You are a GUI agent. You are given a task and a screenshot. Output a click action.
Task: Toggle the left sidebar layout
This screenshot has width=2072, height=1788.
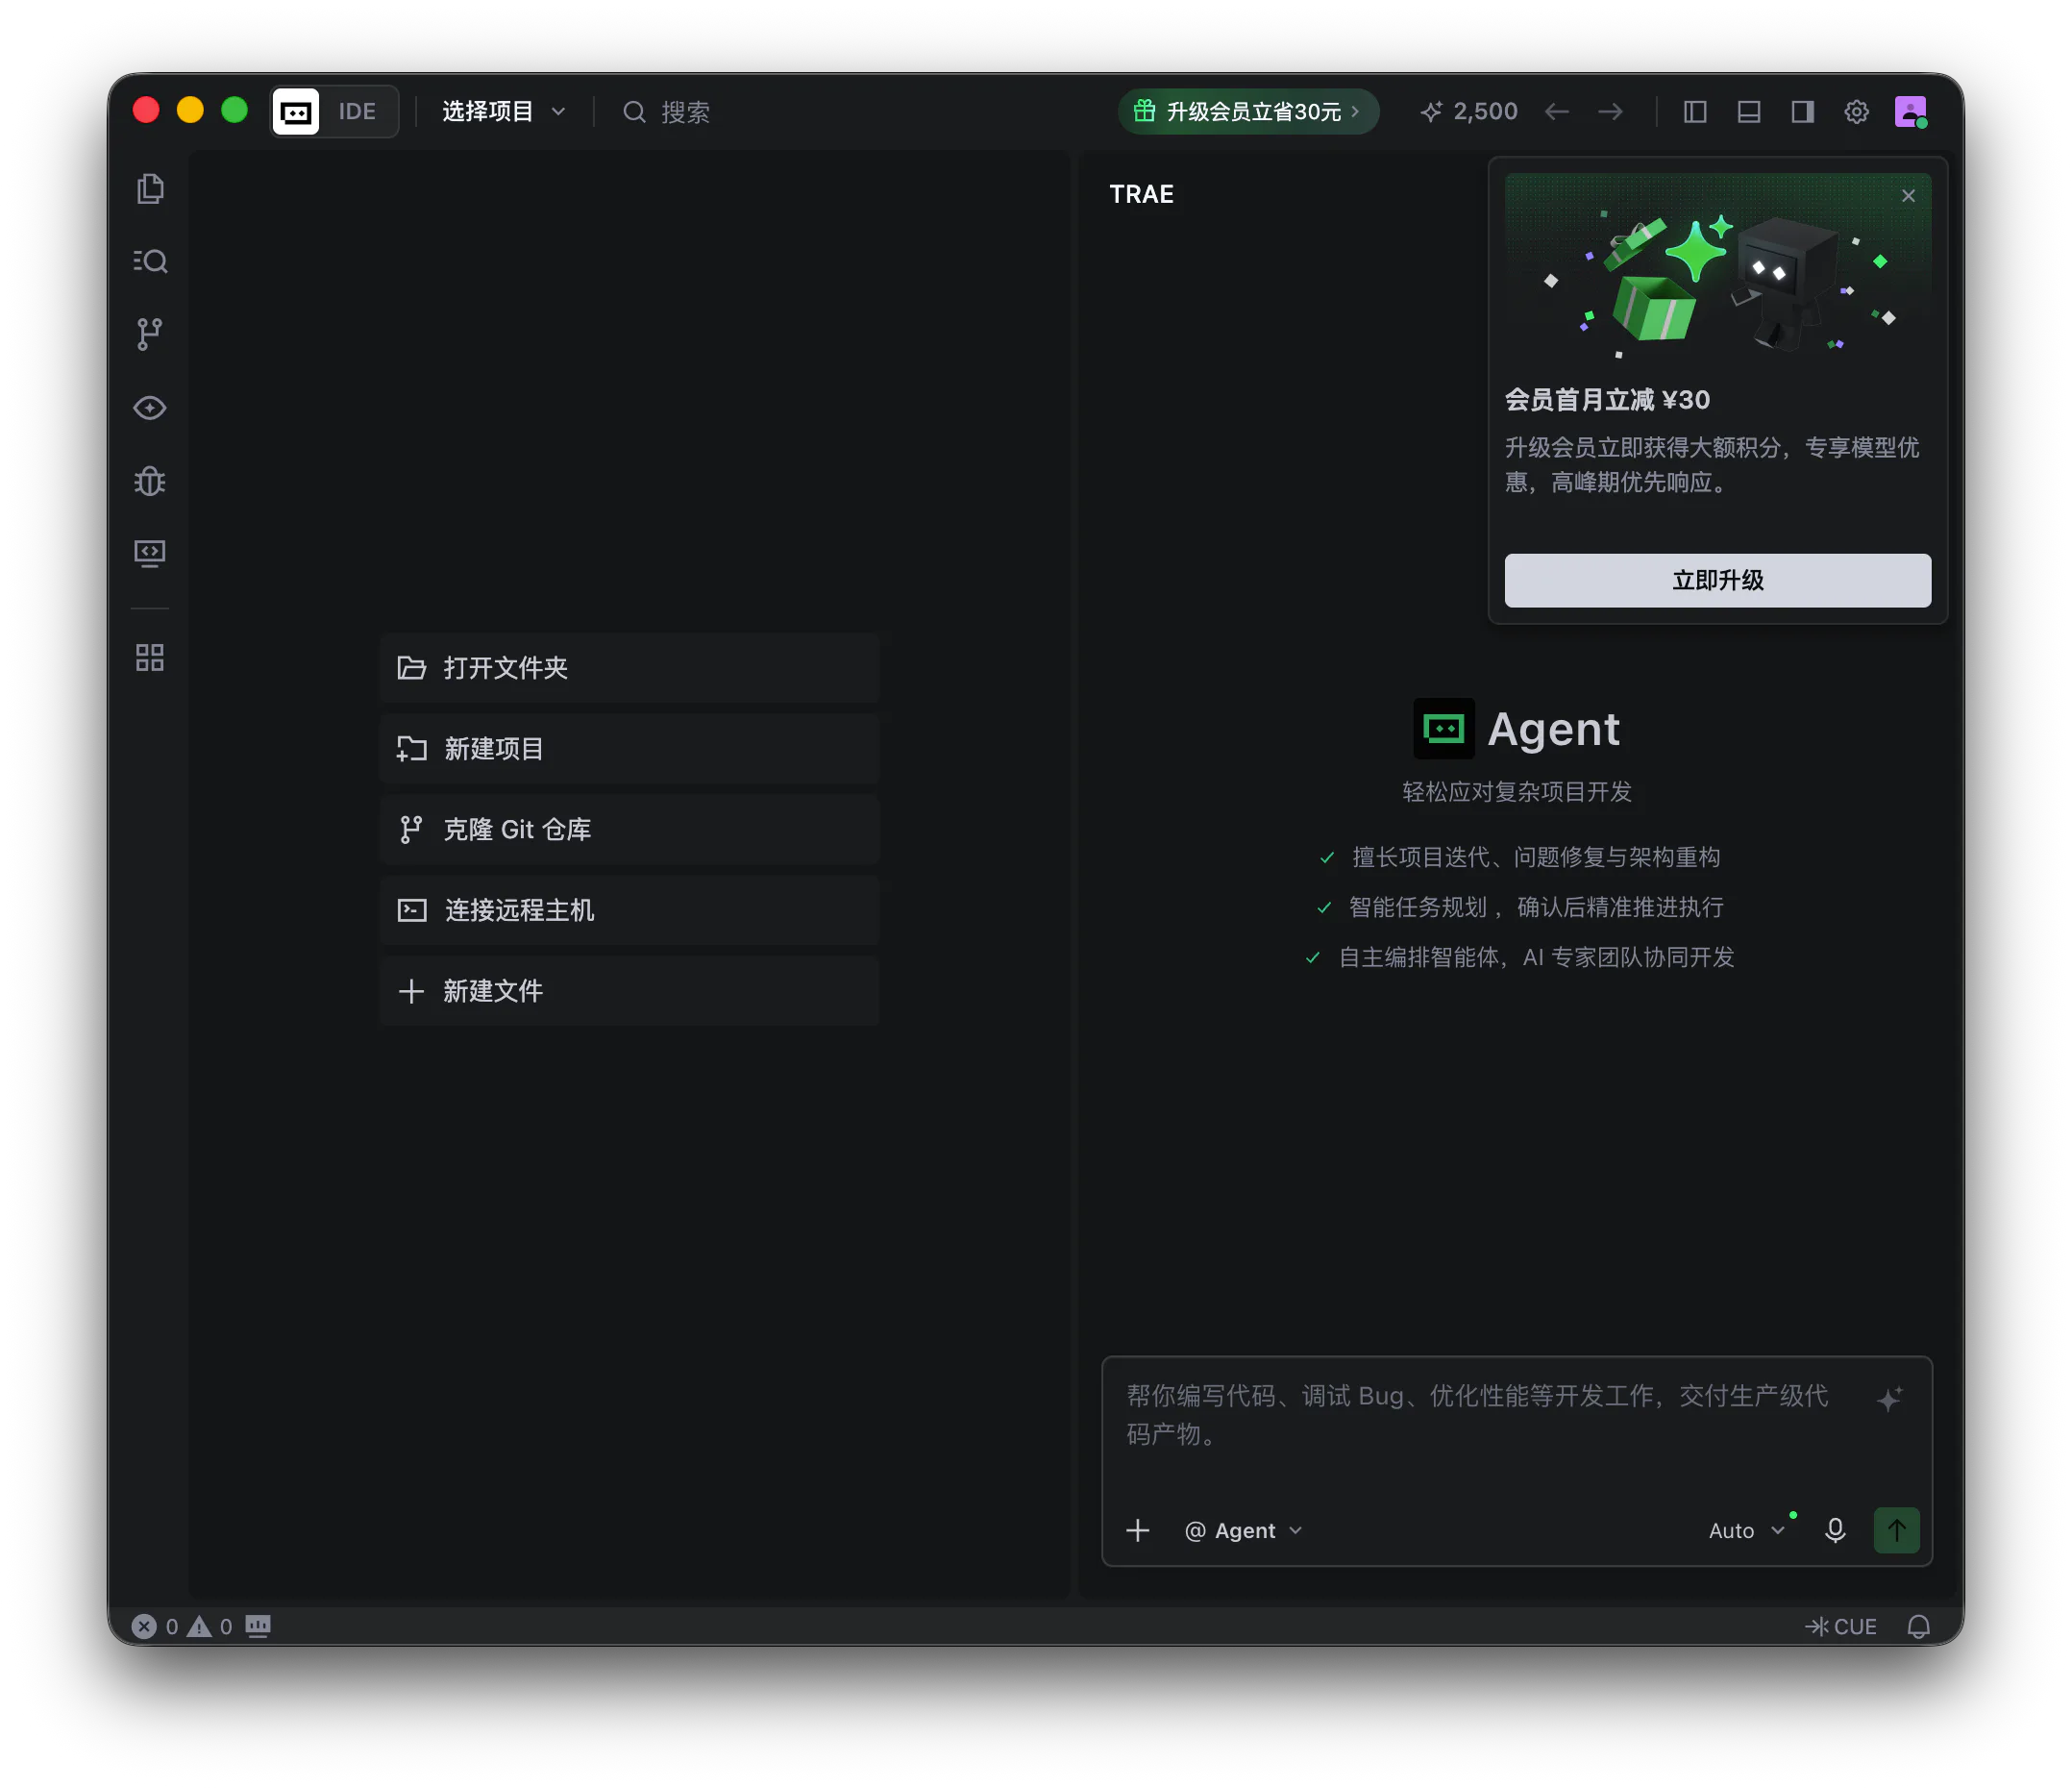1695,111
